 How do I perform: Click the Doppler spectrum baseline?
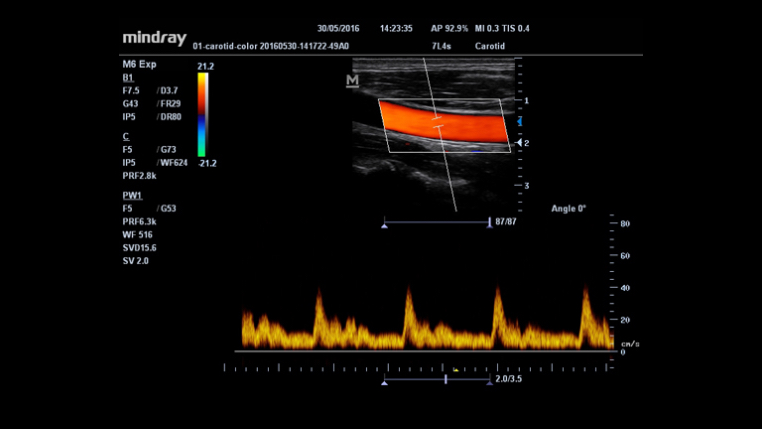pos(425,351)
